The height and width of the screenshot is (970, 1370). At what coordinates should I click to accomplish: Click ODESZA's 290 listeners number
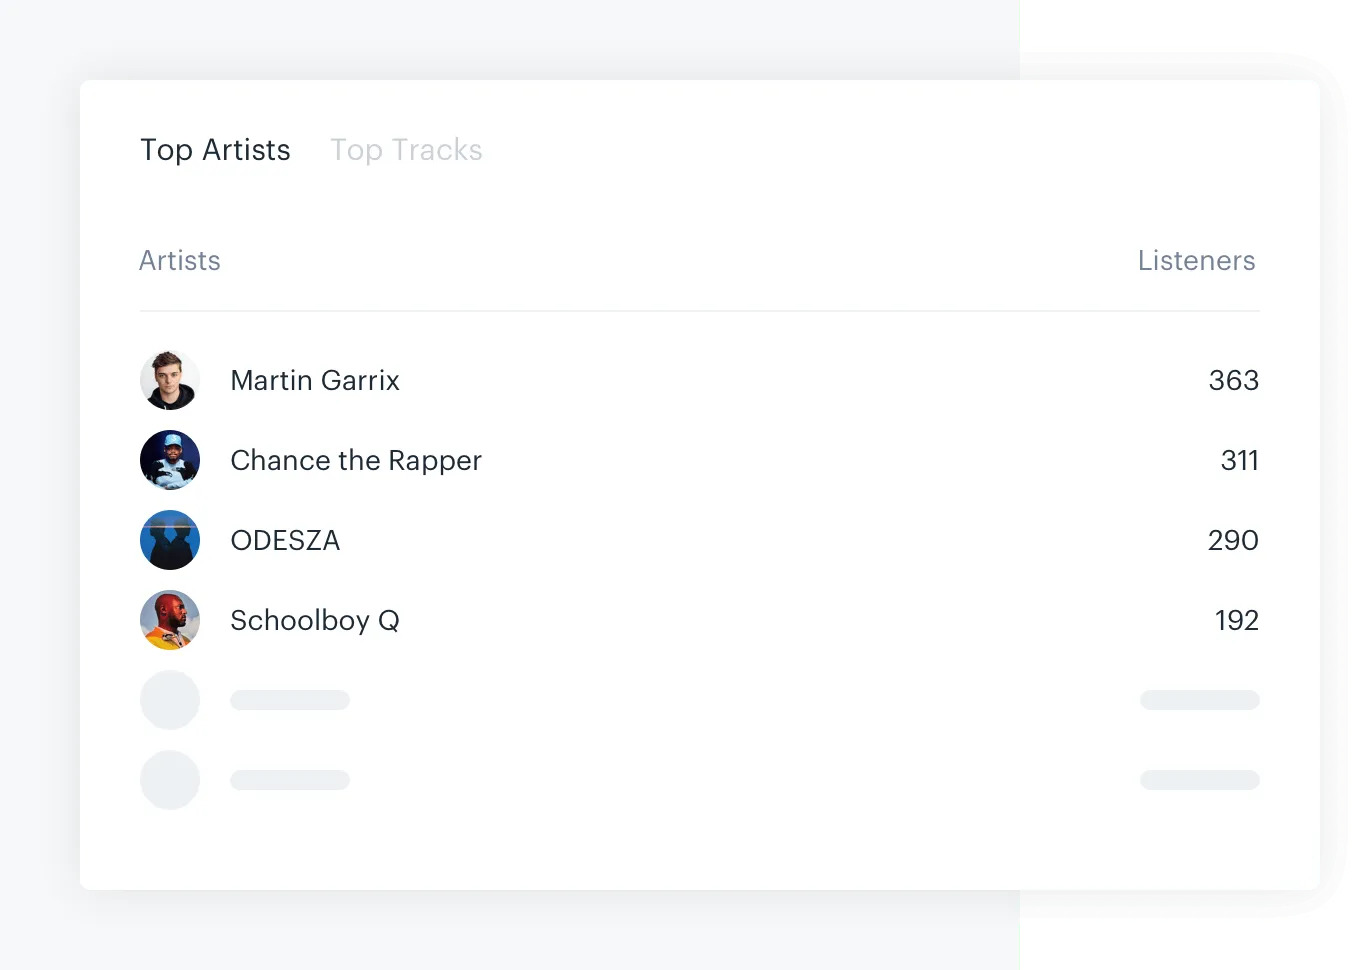click(x=1233, y=540)
